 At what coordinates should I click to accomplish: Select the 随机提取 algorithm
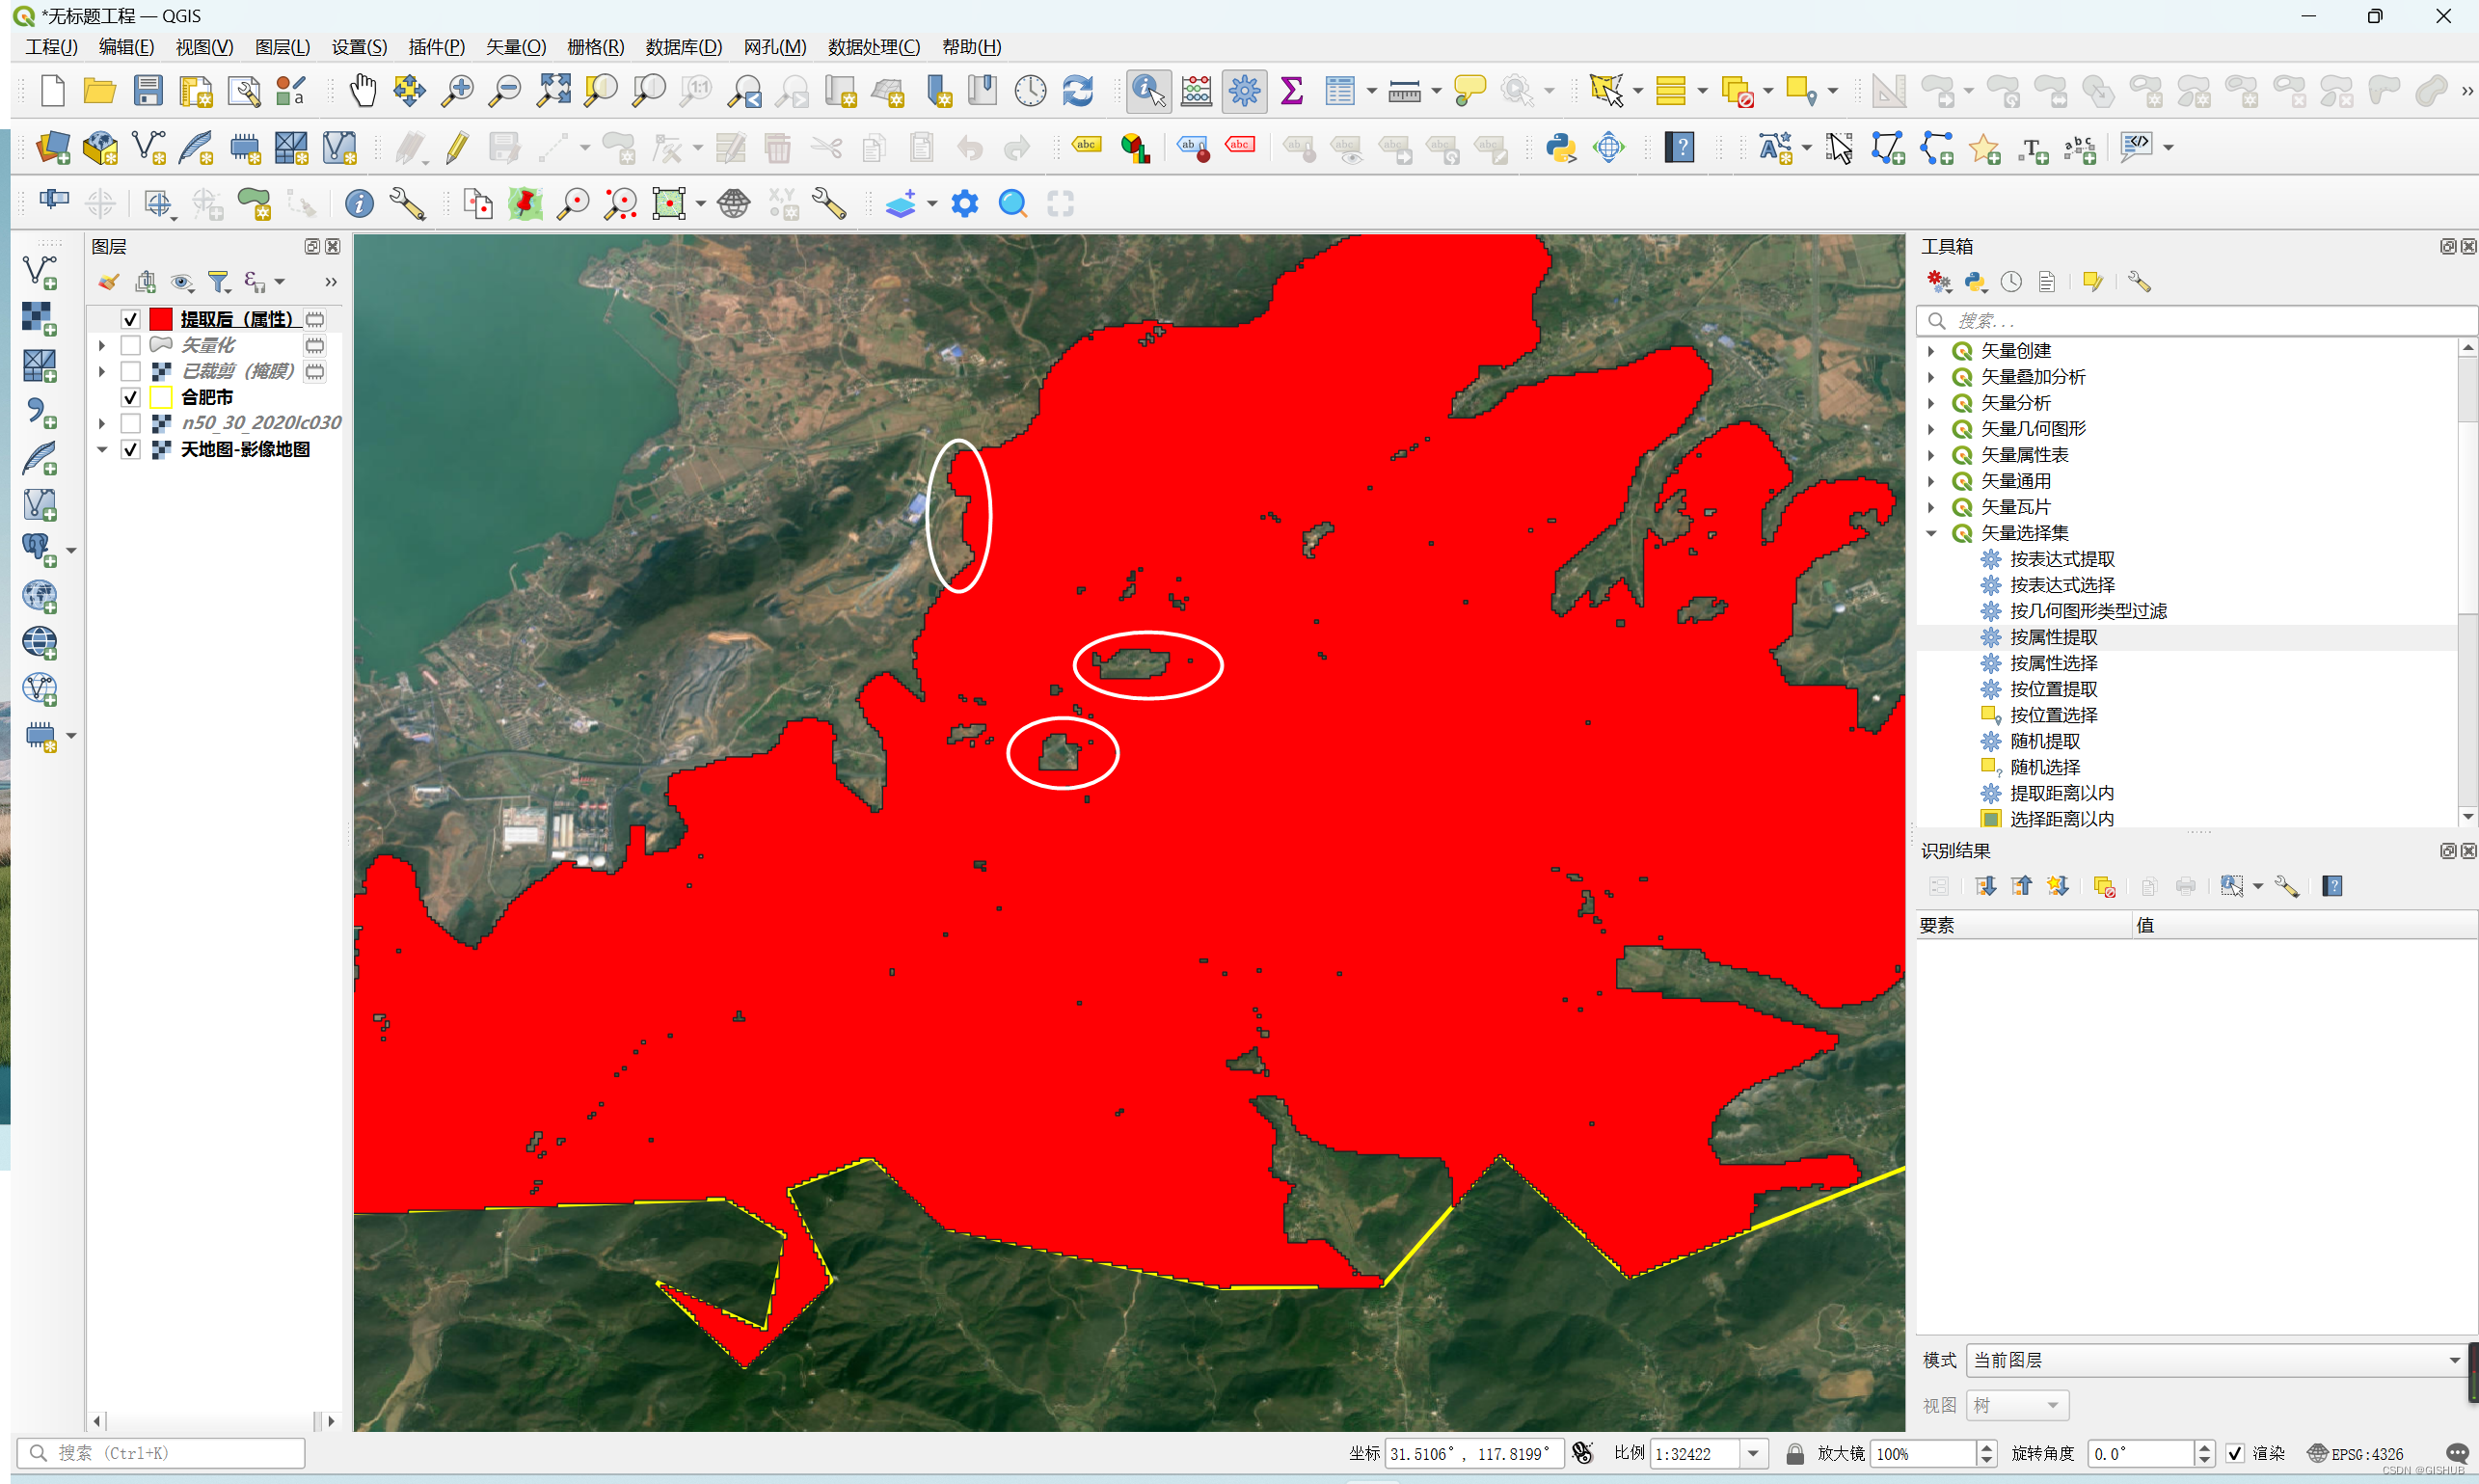click(2045, 741)
